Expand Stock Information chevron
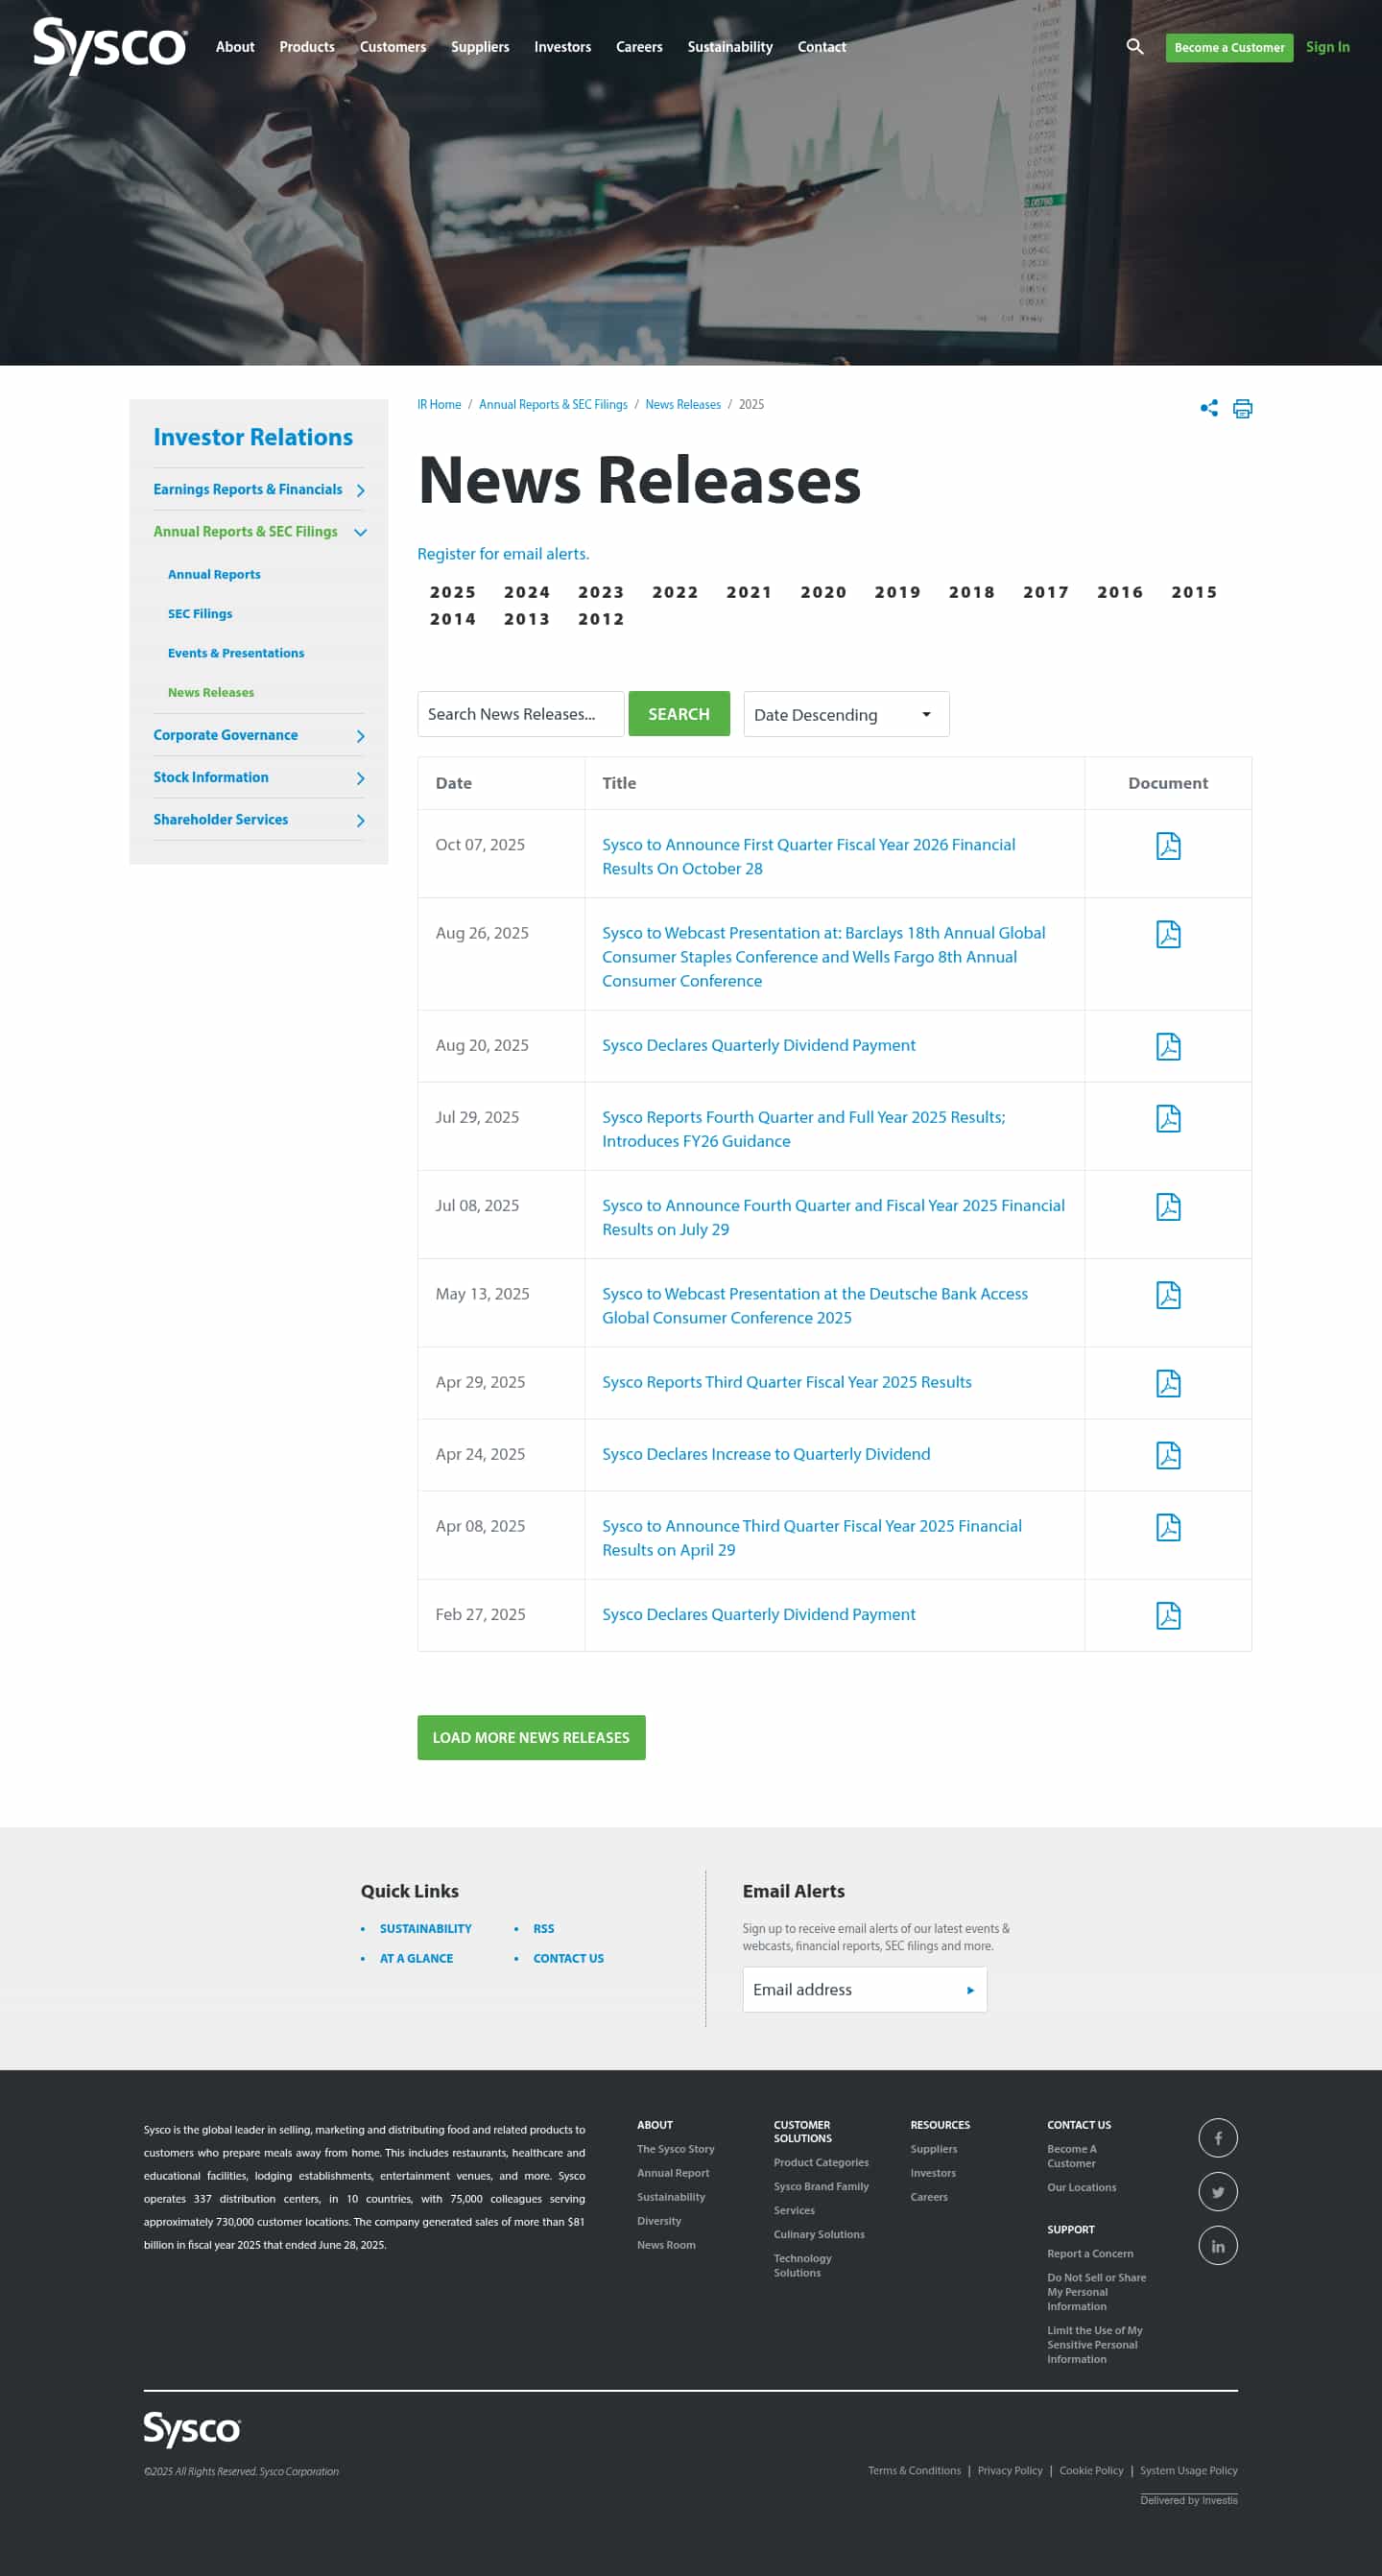The image size is (1382, 2576). pos(360,778)
